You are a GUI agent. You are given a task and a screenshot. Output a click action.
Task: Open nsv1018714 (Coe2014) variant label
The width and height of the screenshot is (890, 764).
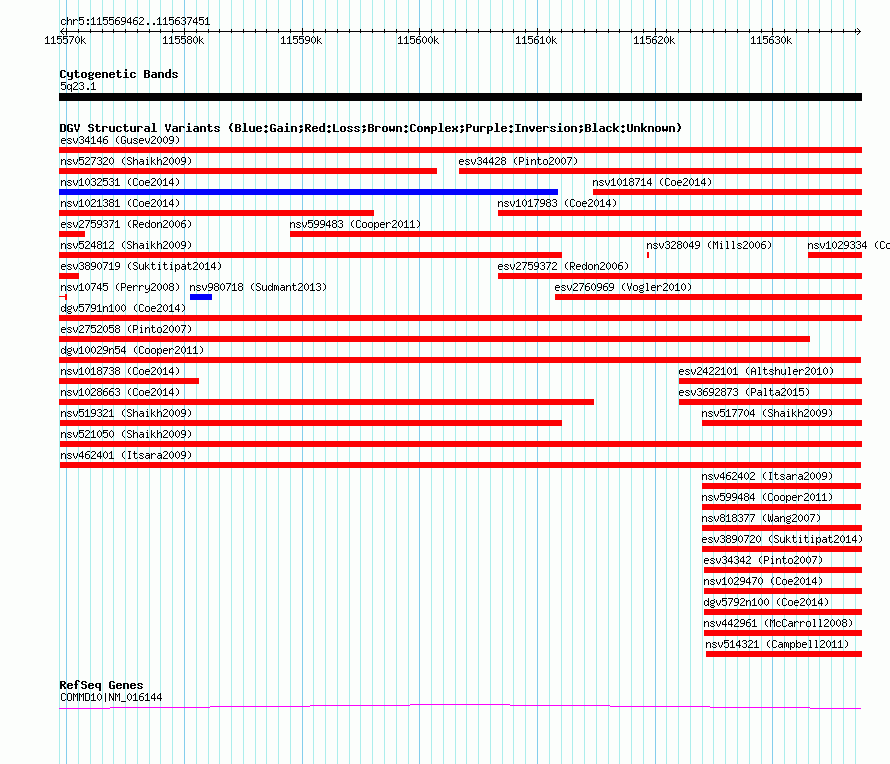click(652, 182)
